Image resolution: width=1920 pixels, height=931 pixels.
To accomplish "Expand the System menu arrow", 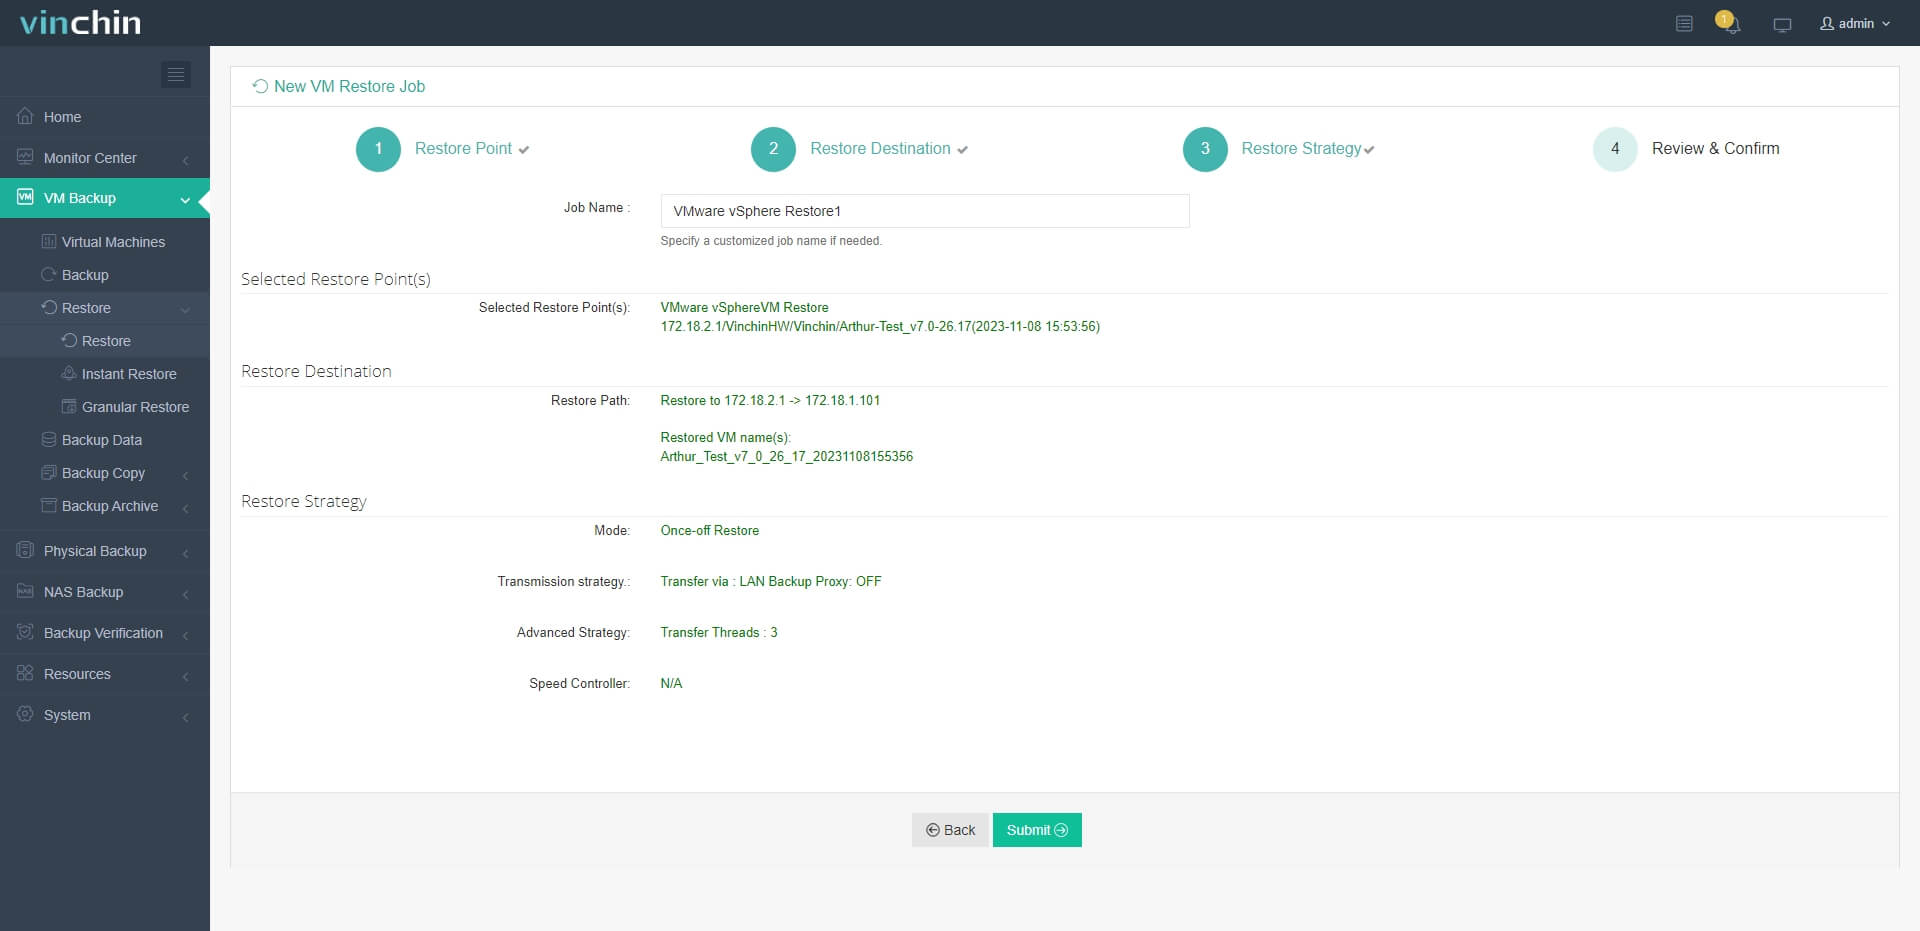I will tap(185, 716).
